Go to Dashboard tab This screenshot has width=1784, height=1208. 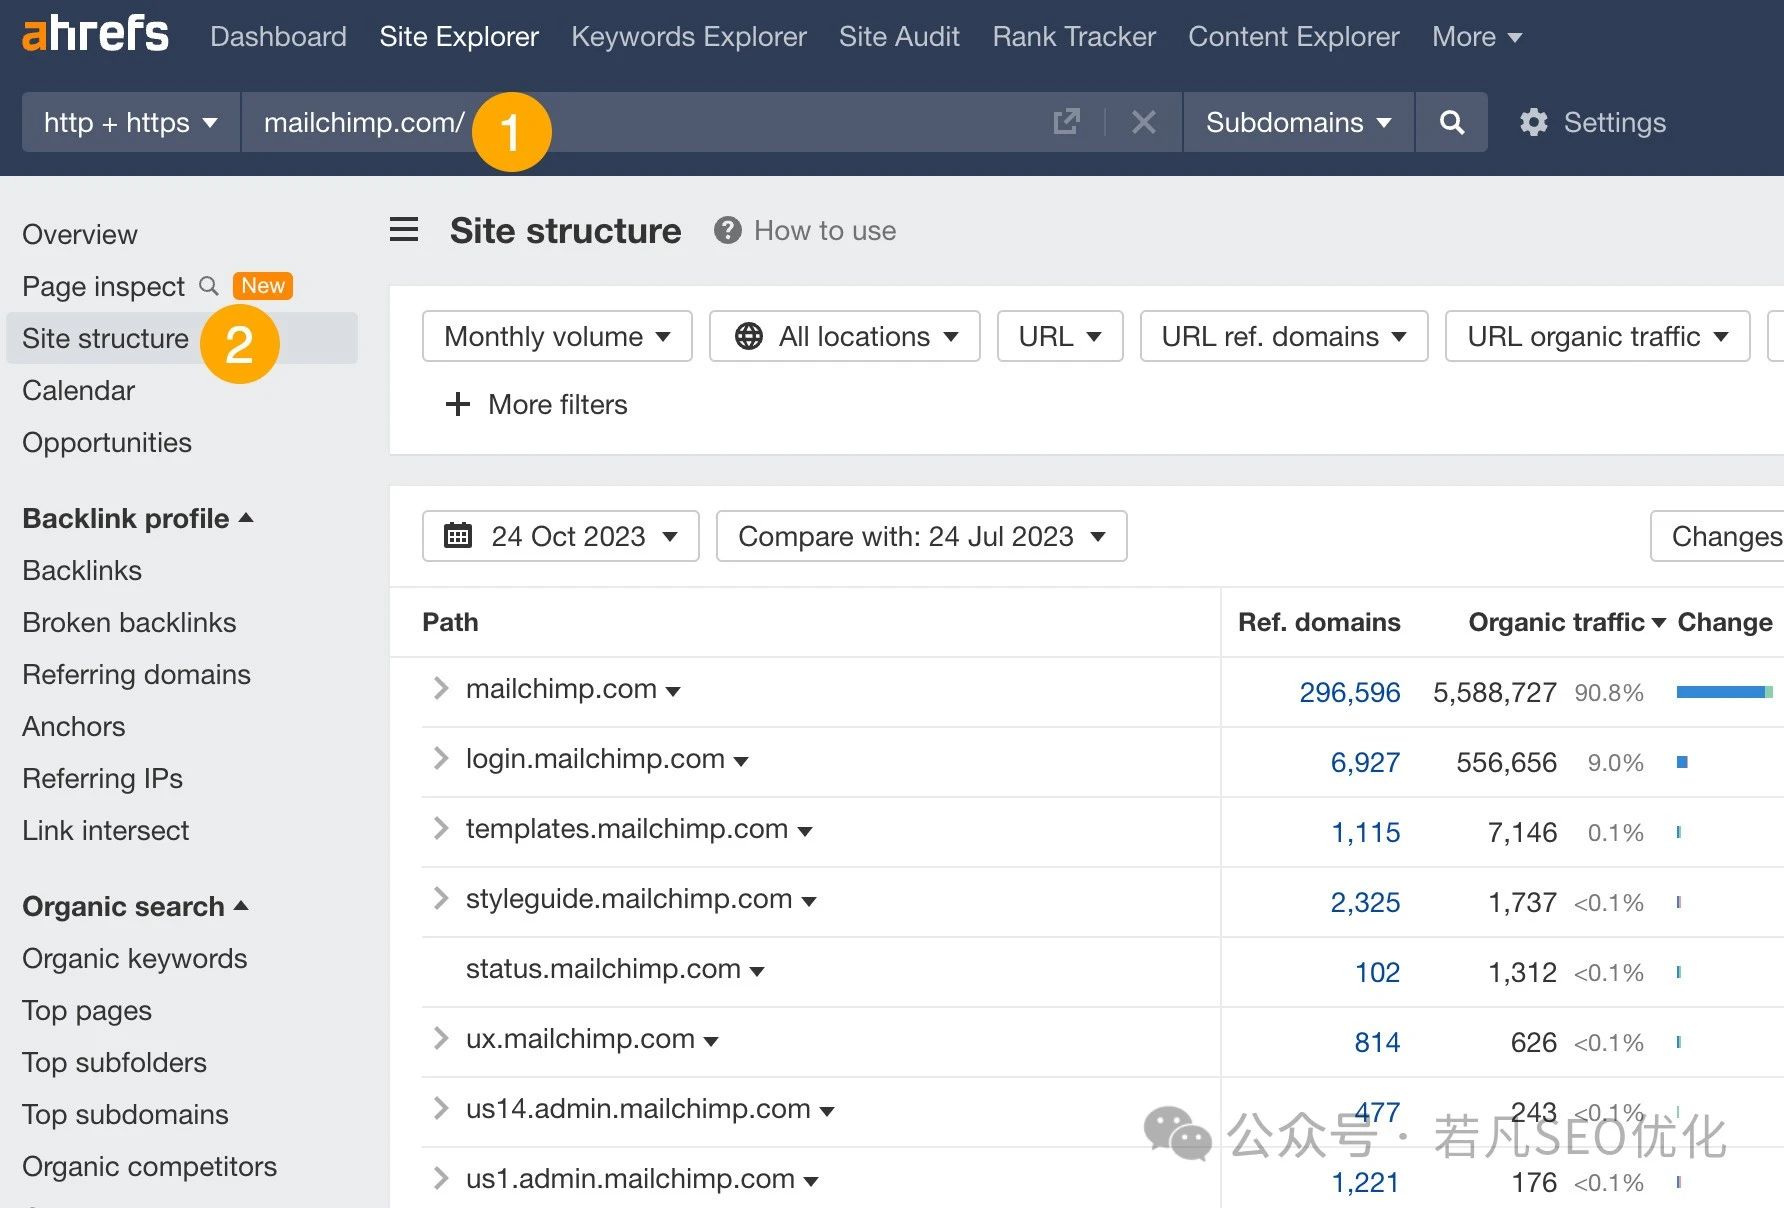pos(278,37)
